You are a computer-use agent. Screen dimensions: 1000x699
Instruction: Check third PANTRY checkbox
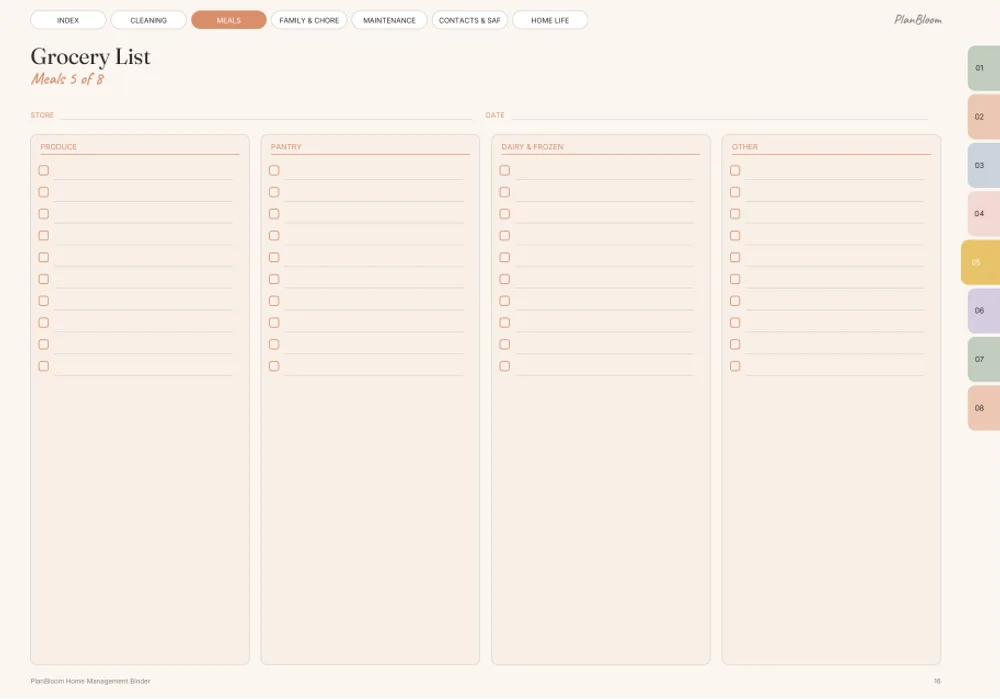point(274,214)
